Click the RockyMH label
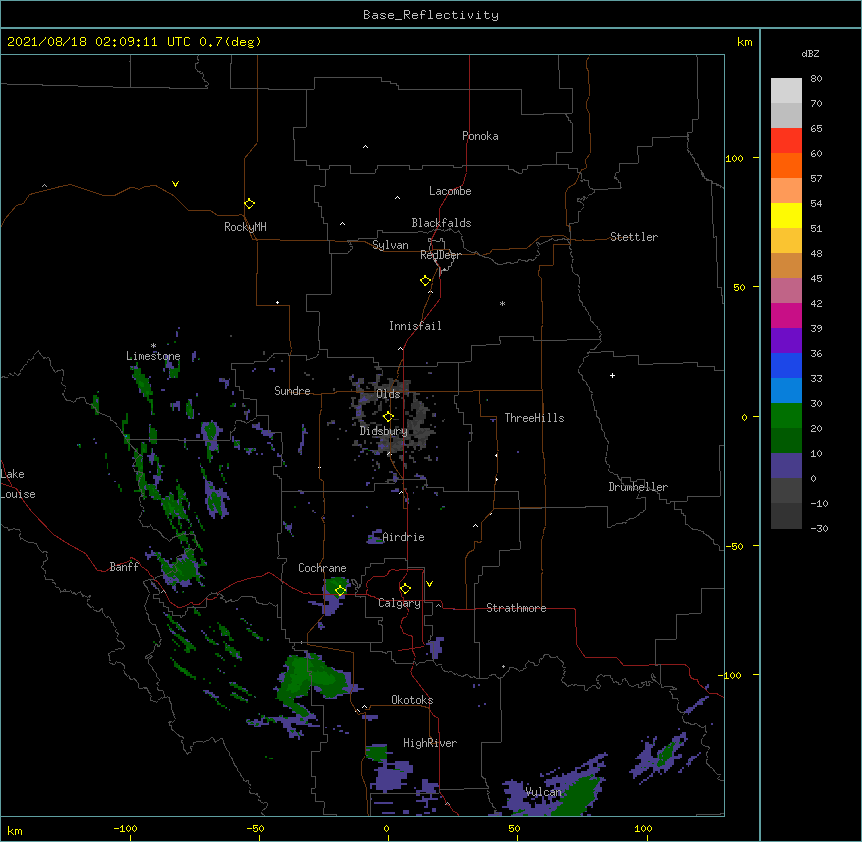Screen dimensions: 862x842 245,226
